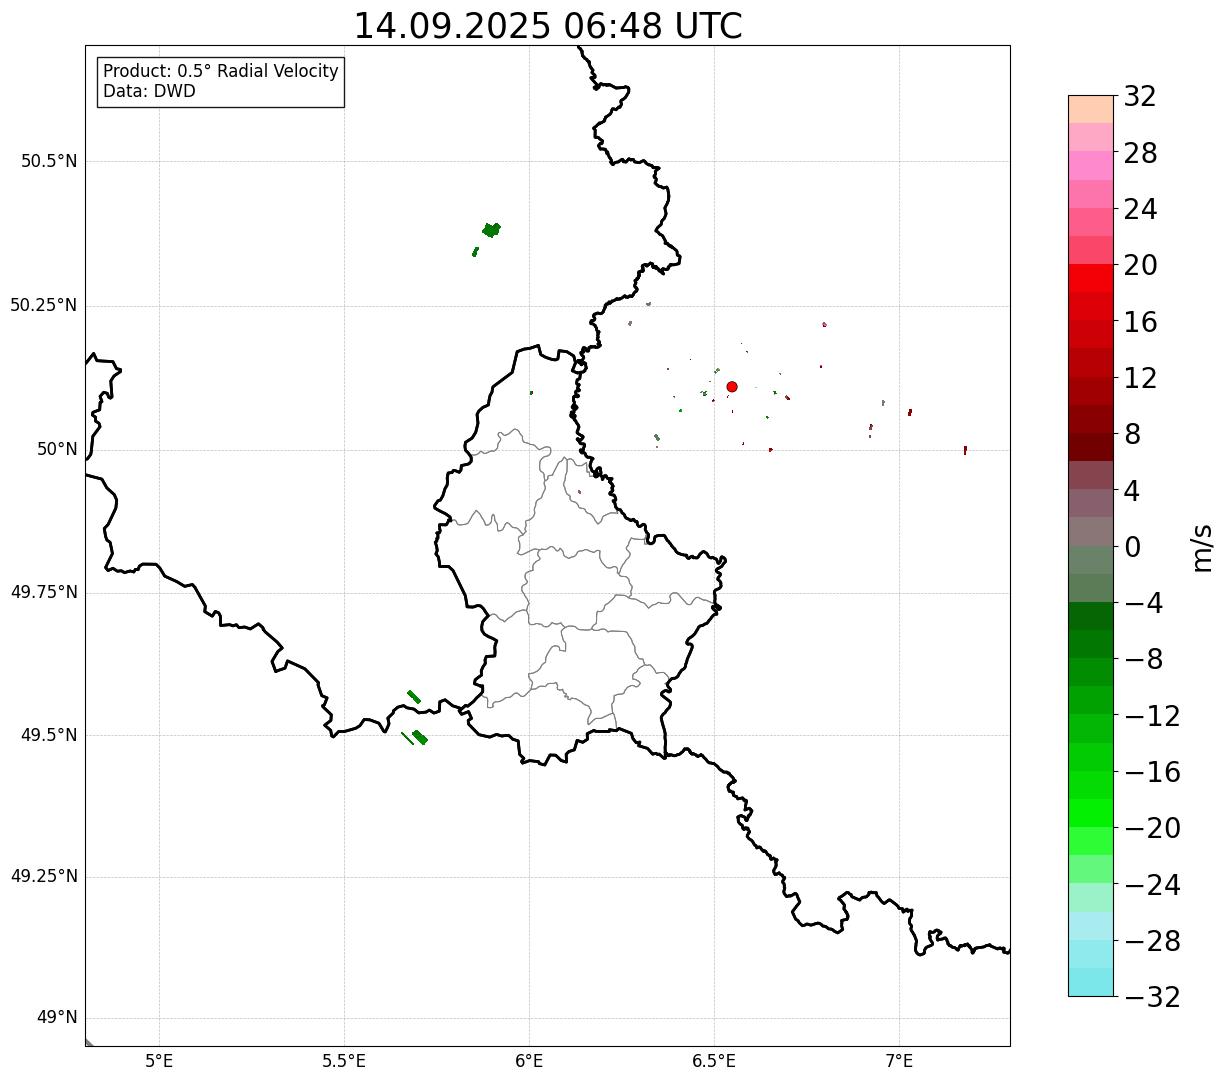The height and width of the screenshot is (1081, 1225).
Task: Click the green velocity echo near 50.4°N
Action: point(491,230)
